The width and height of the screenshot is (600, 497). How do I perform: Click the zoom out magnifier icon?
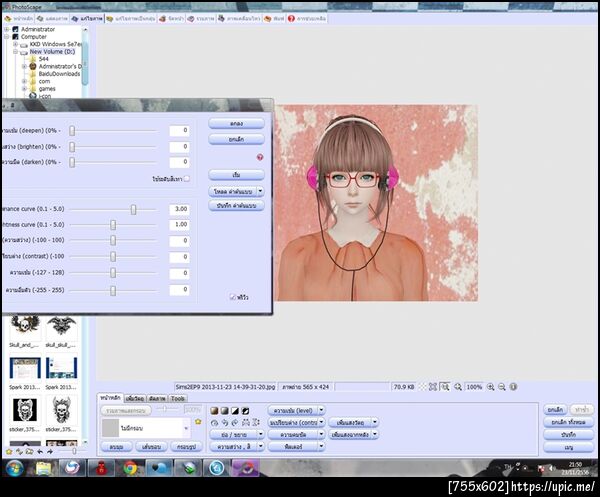pyautogui.click(x=502, y=387)
